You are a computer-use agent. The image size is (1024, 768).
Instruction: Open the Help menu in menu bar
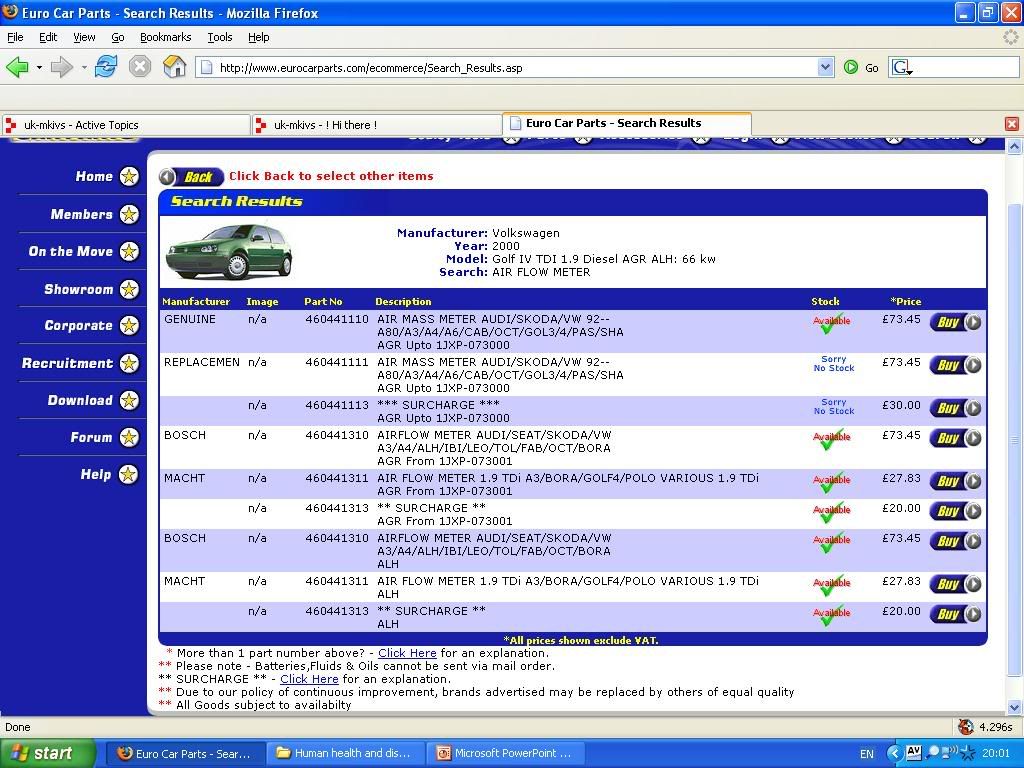click(x=259, y=37)
